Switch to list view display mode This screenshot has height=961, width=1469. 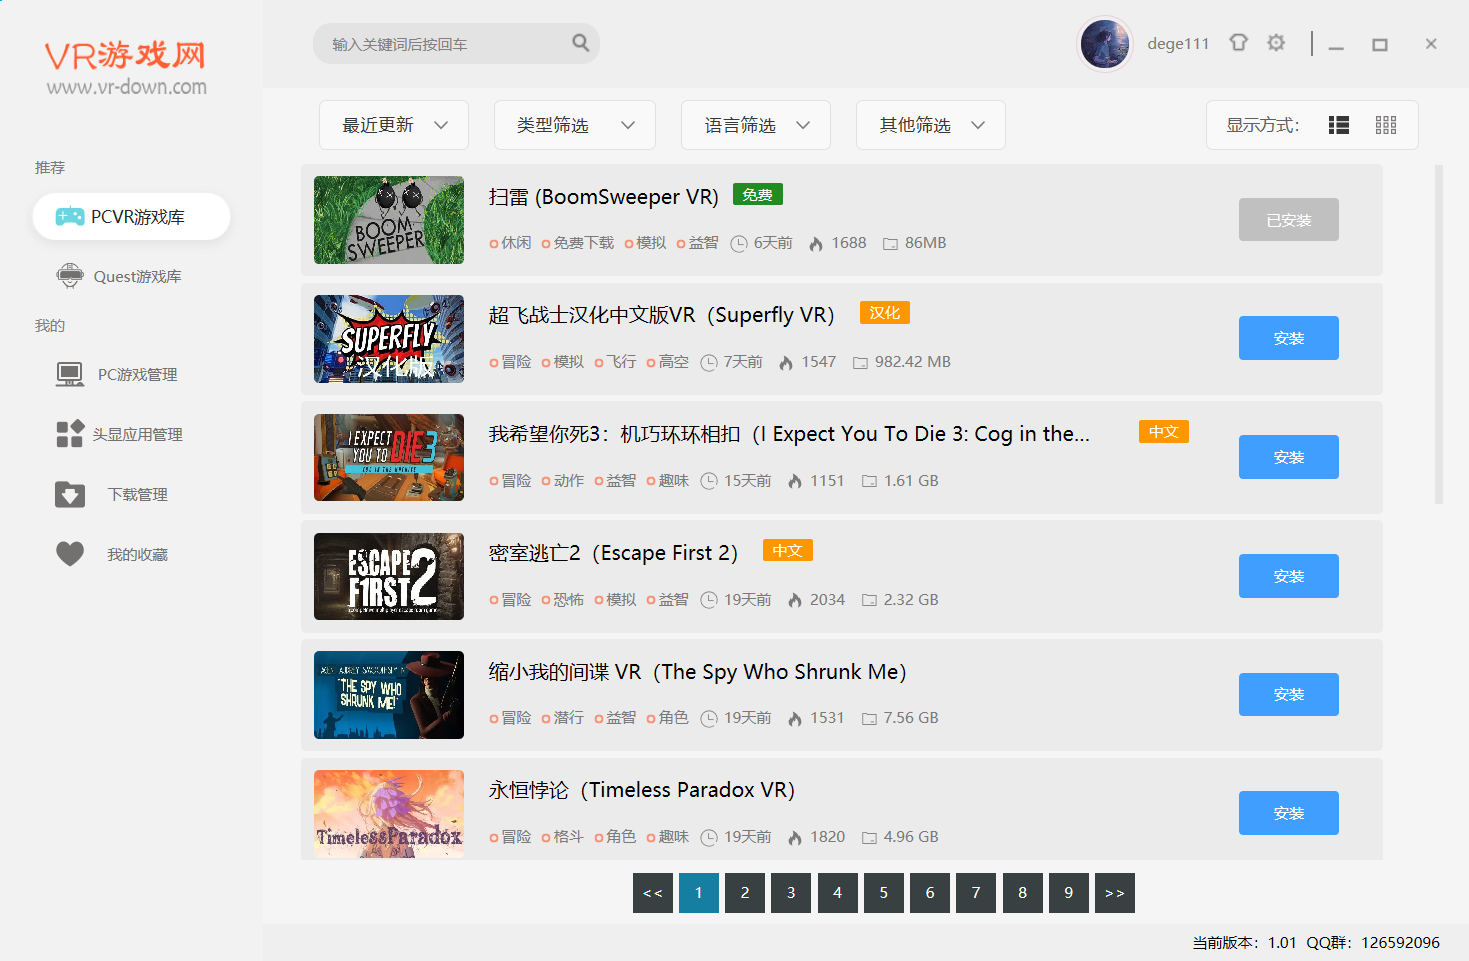tap(1339, 125)
